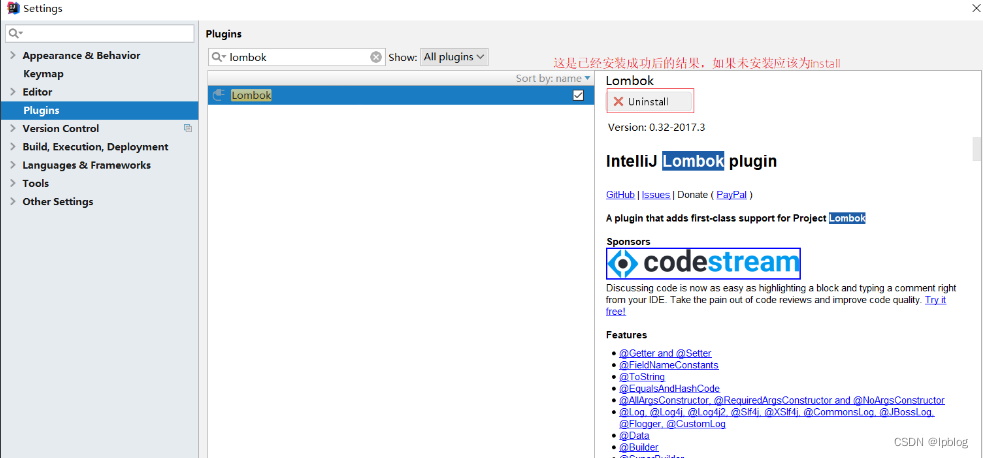Click the Lombok plugin plug icon
983x458 pixels.
coord(219,95)
